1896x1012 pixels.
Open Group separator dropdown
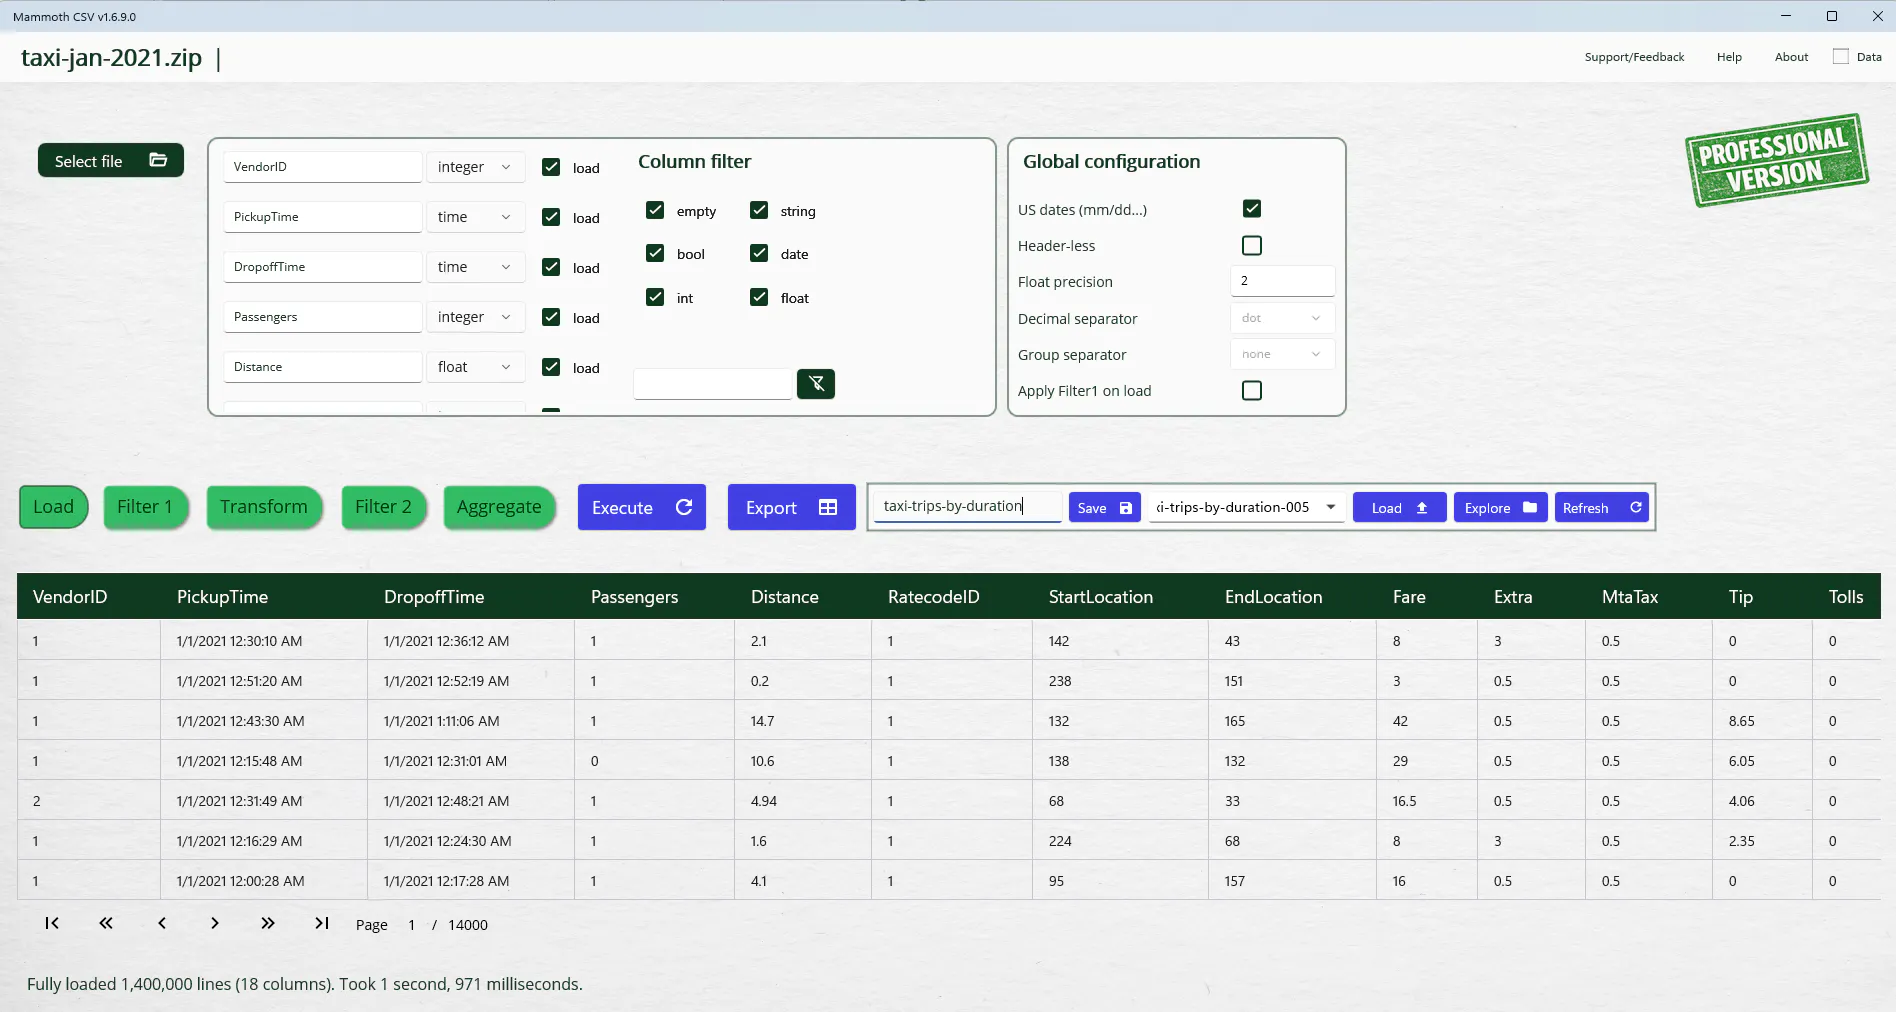point(1282,354)
